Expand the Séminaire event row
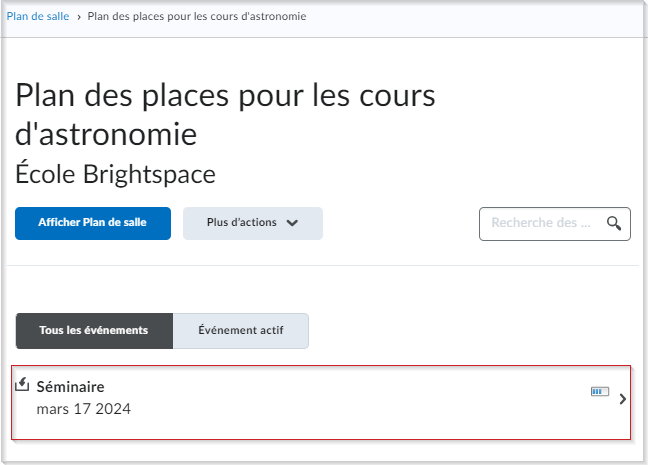The image size is (648, 465). pos(321,402)
